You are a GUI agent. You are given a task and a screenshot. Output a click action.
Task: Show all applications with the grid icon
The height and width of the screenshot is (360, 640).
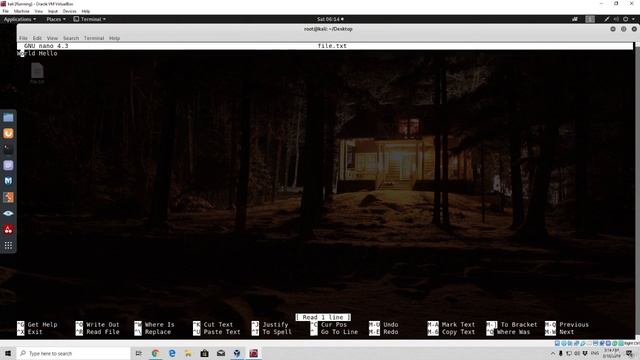pos(8,245)
